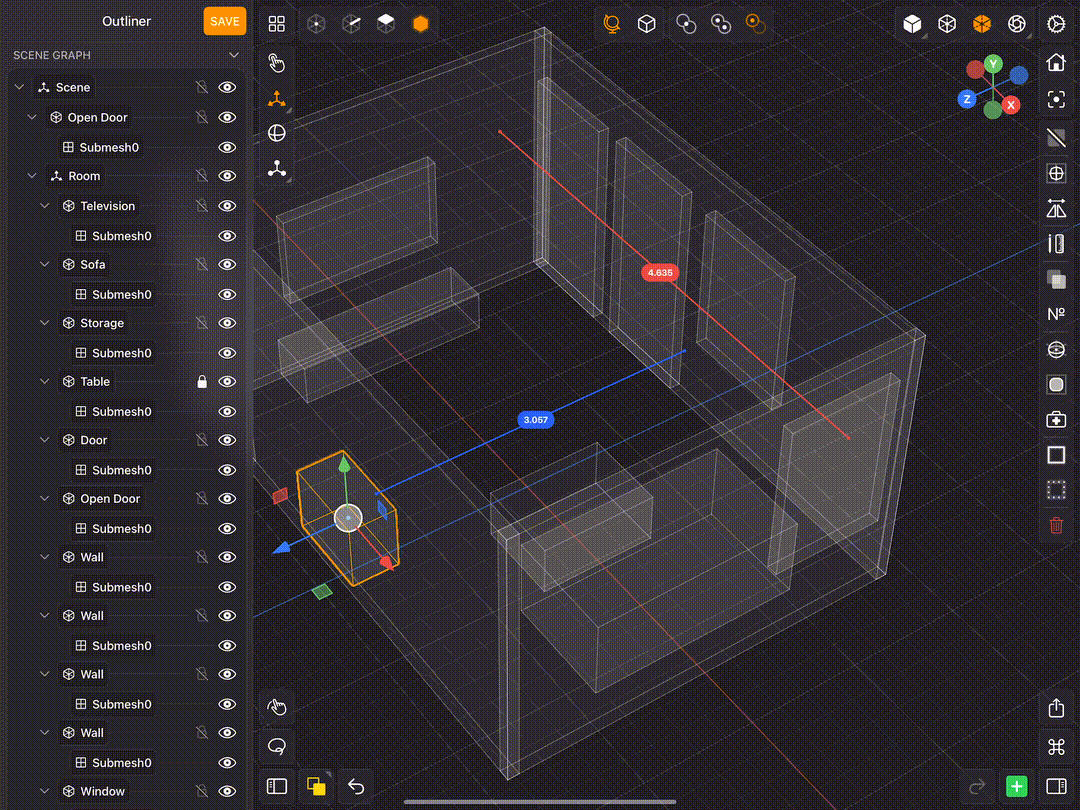The width and height of the screenshot is (1080, 810).
Task: Choose the lasso selection tool
Action: [277, 746]
